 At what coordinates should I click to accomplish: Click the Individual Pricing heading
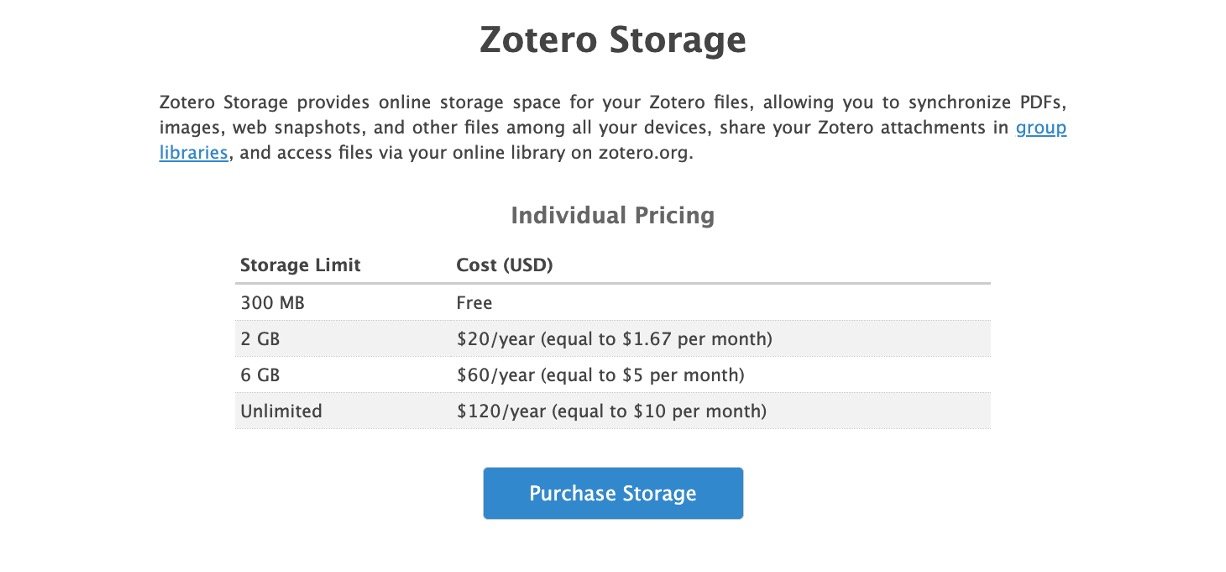(612, 215)
